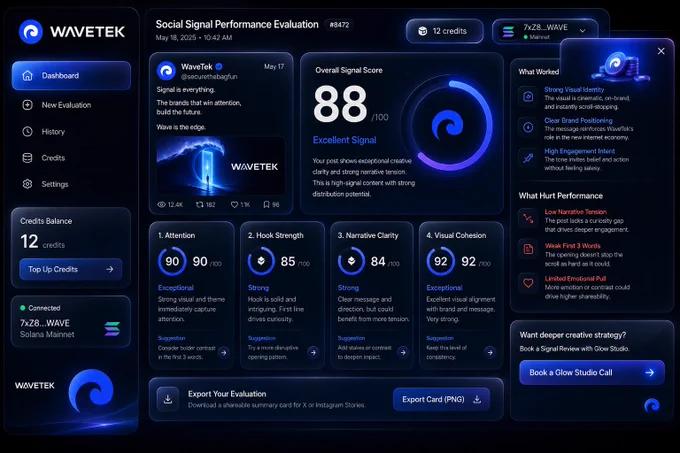Click the 'Clear Brand Positioning' heading
This screenshot has height=453, width=680.
pos(579,120)
